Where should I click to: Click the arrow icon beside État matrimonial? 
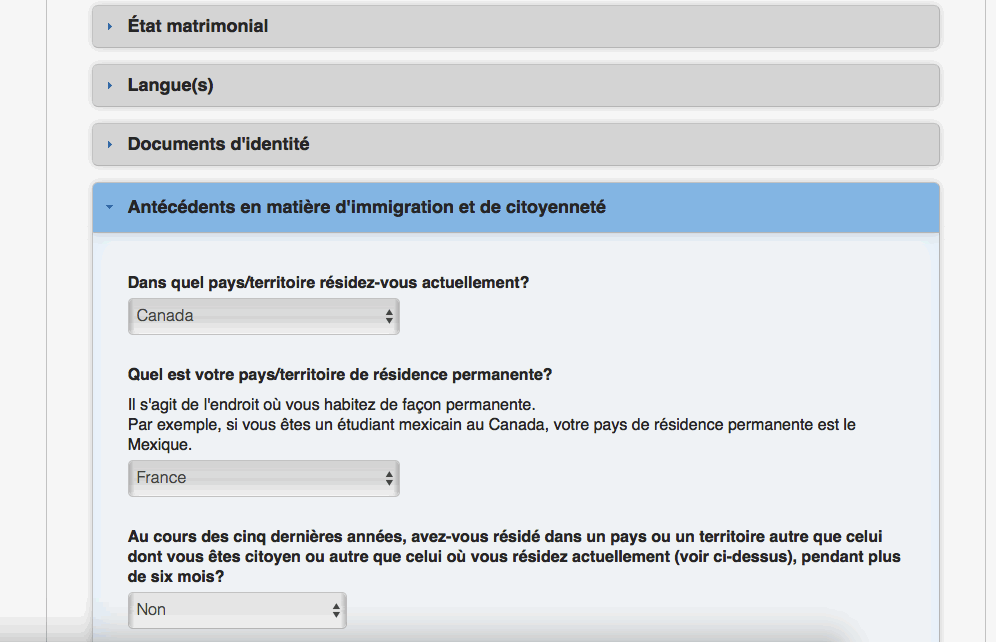pos(110,27)
